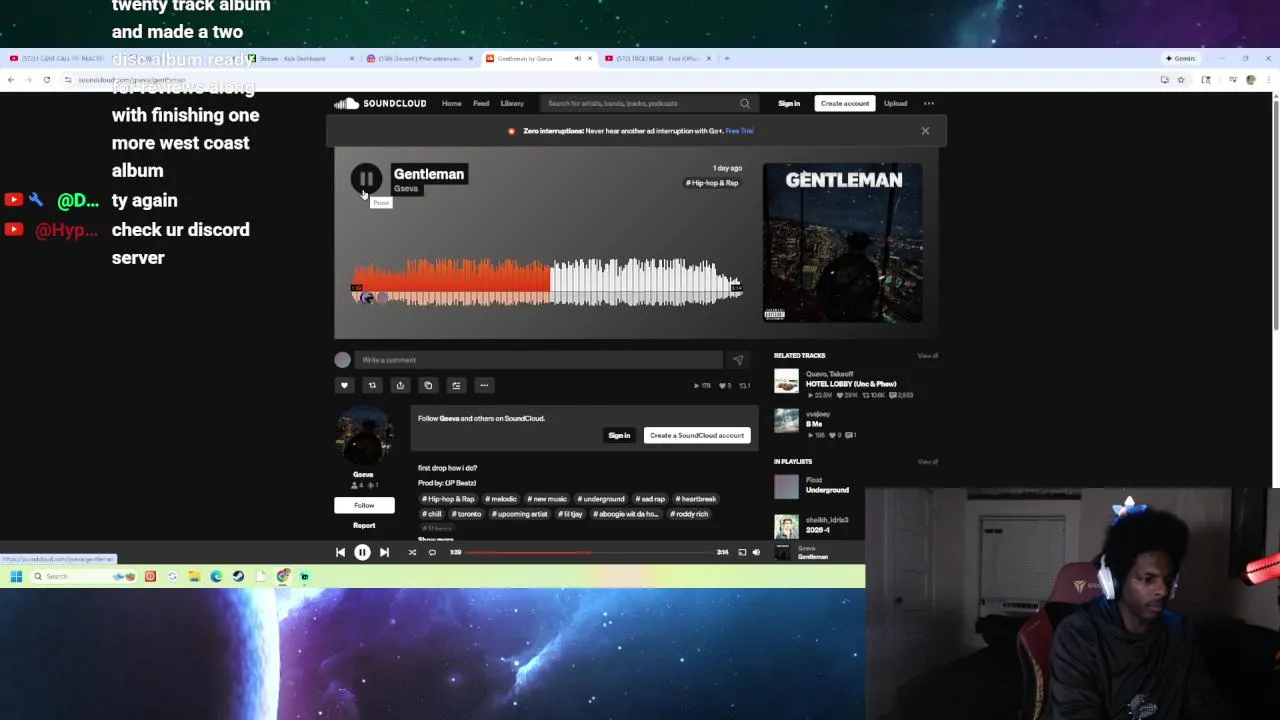Open the new music tag
This screenshot has height=720, width=1280.
point(547,499)
